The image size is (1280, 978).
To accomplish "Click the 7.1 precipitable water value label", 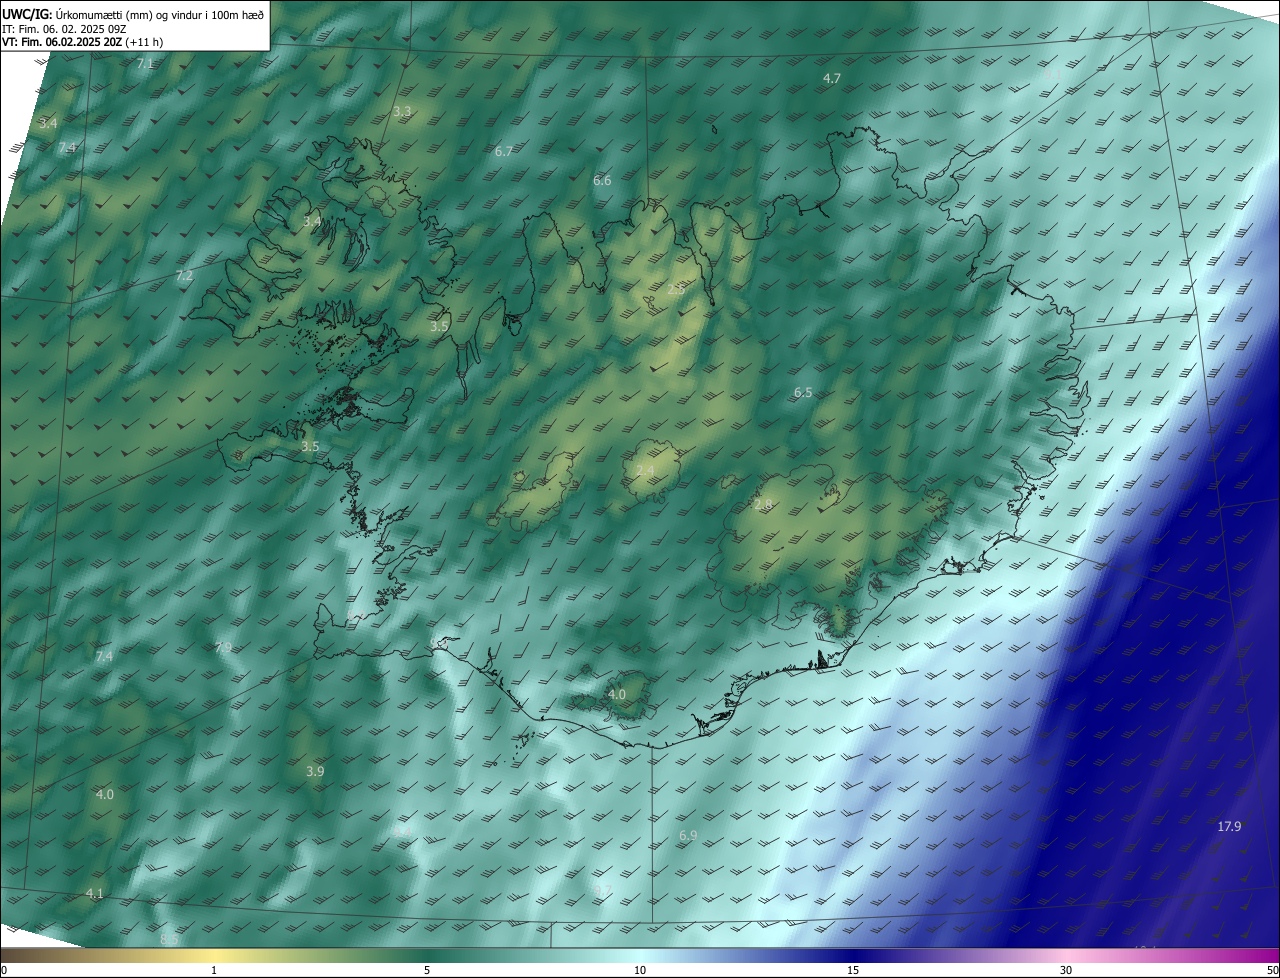I will [x=145, y=63].
